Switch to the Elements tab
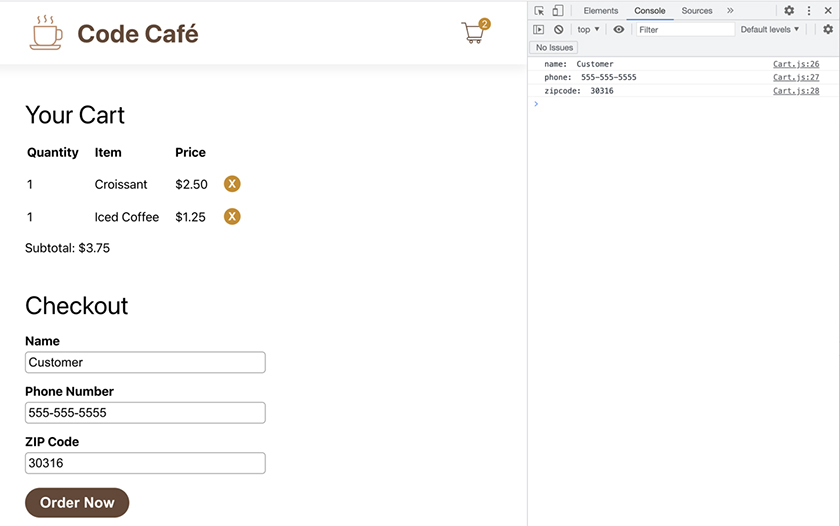Screen dimensions: 840x526 [x=601, y=11]
